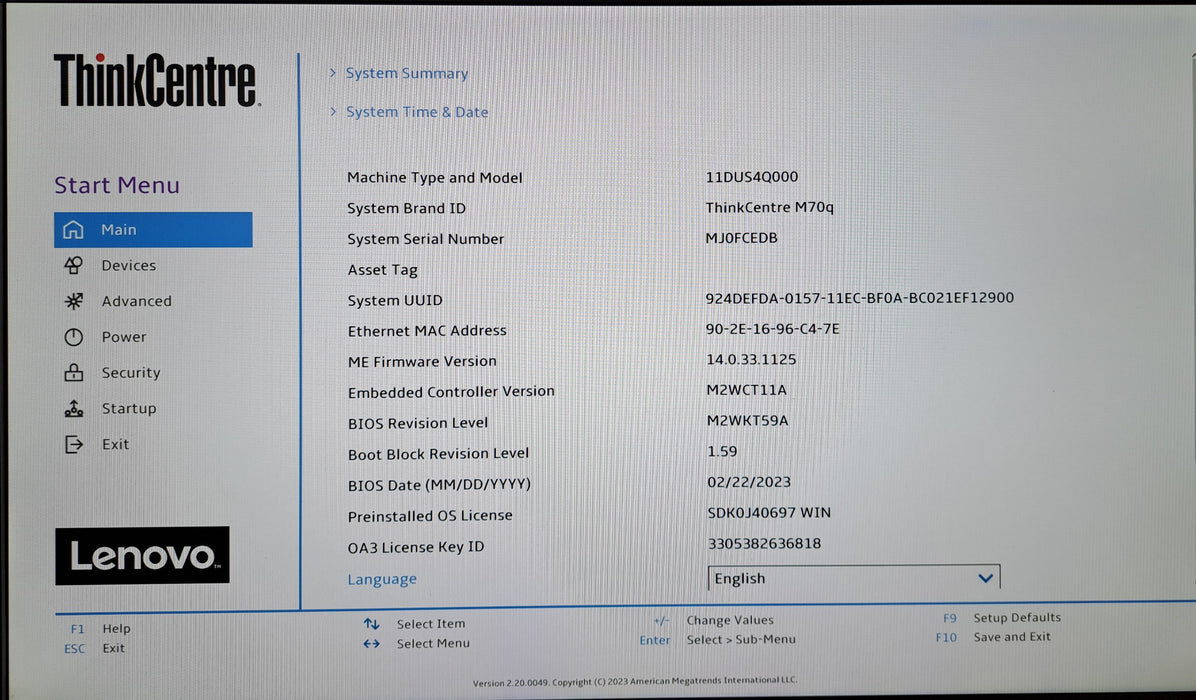Click the BIOS date 02/22/2023

(749, 482)
